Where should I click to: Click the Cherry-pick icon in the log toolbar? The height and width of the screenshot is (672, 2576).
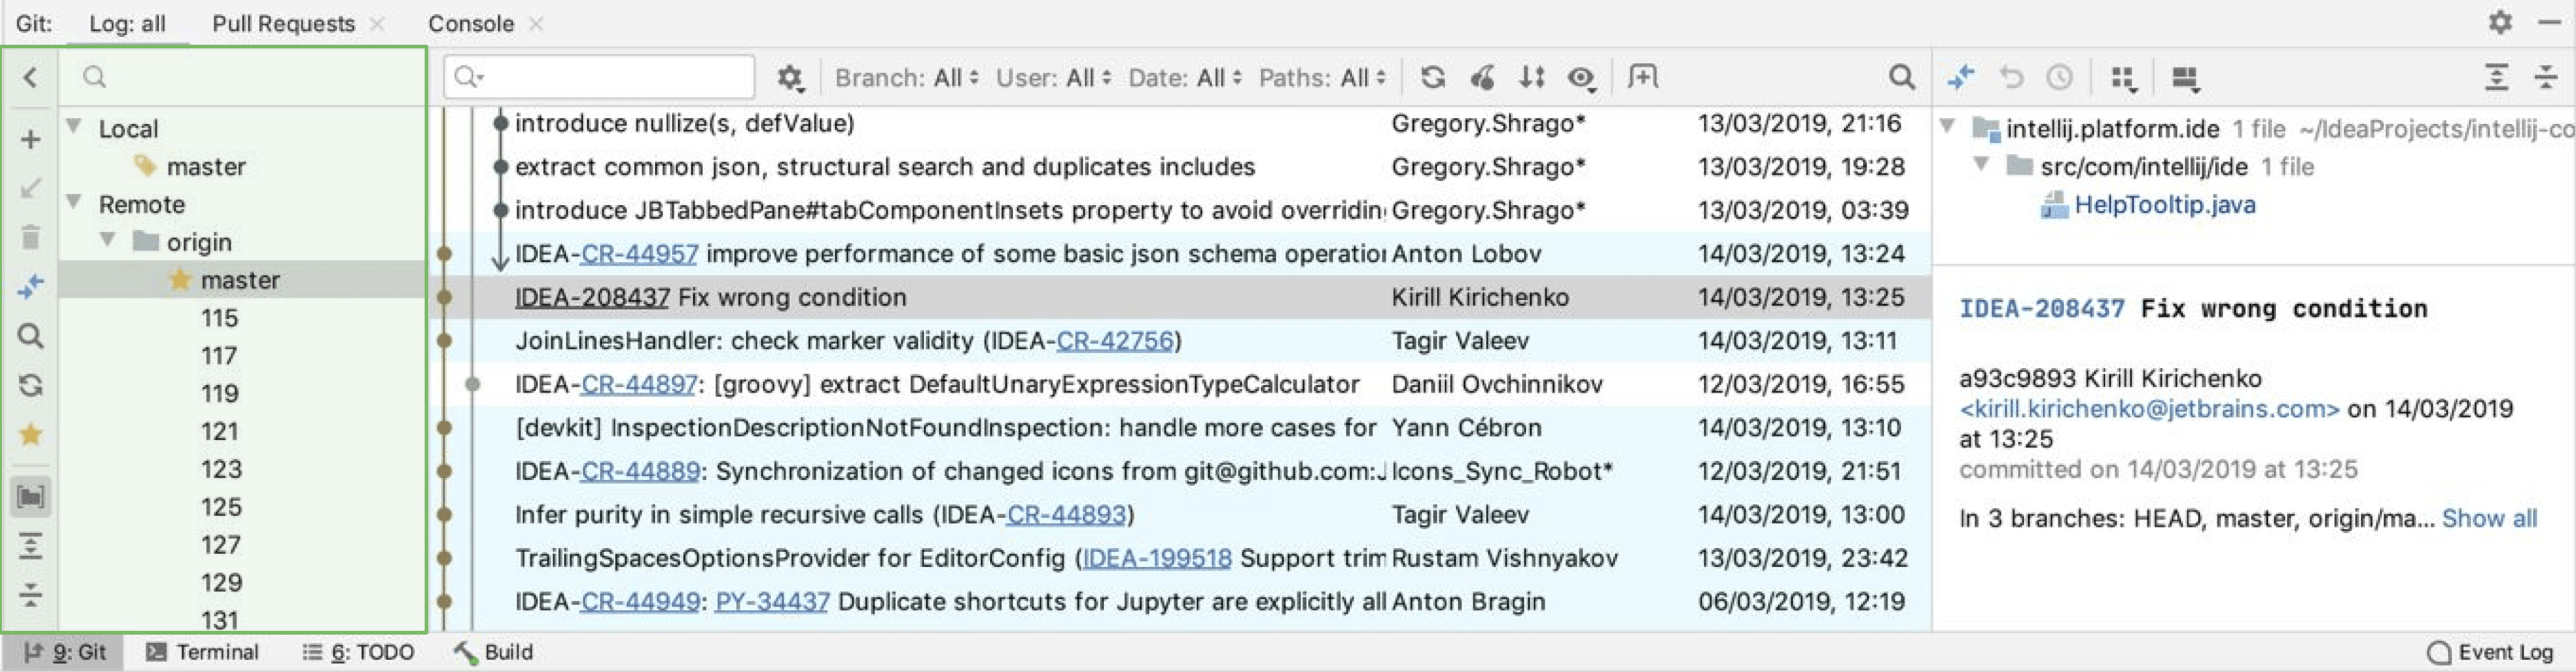pyautogui.click(x=1482, y=77)
